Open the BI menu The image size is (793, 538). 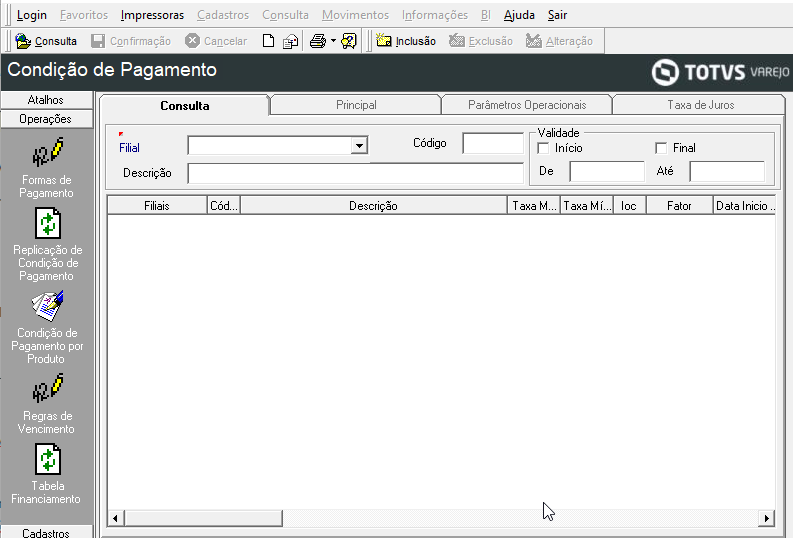click(x=486, y=15)
